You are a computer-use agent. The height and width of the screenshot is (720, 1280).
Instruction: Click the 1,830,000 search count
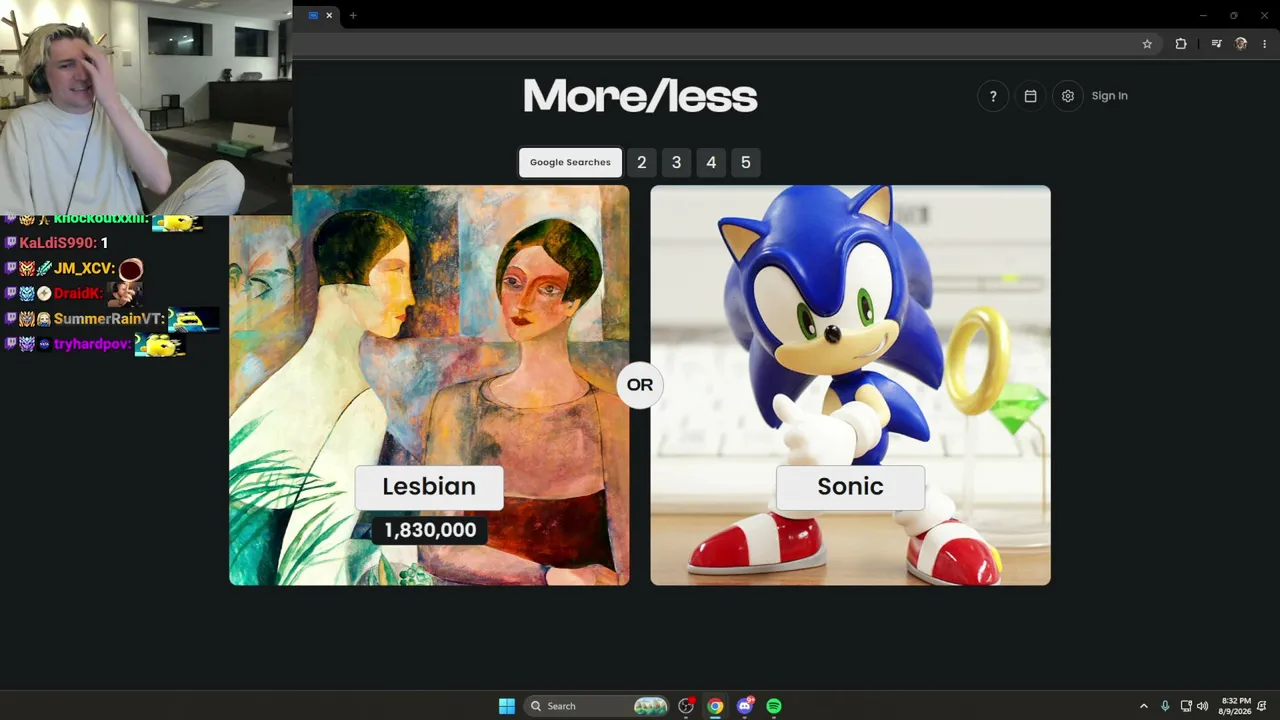[430, 530]
